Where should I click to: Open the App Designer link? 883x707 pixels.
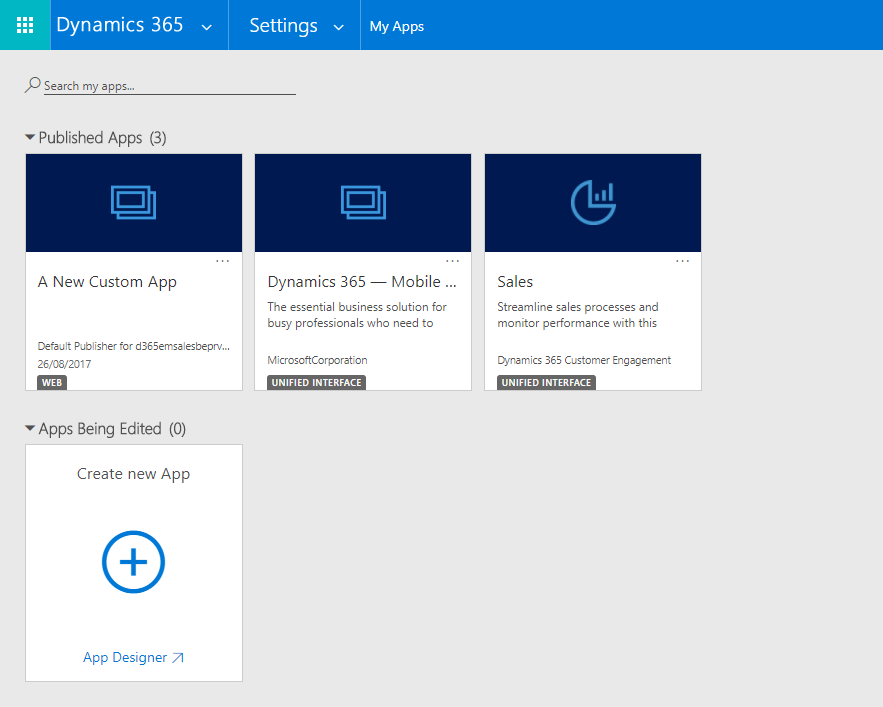pos(125,657)
